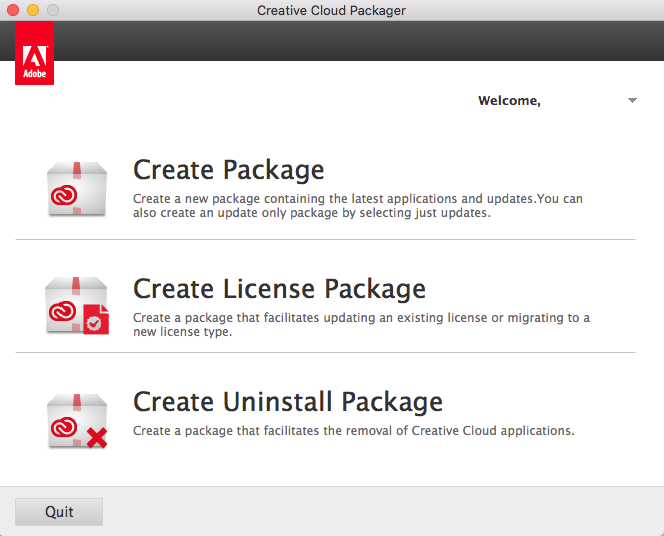This screenshot has width=664, height=536.
Task: Minimize the window with the yellow button
Action: point(33,10)
